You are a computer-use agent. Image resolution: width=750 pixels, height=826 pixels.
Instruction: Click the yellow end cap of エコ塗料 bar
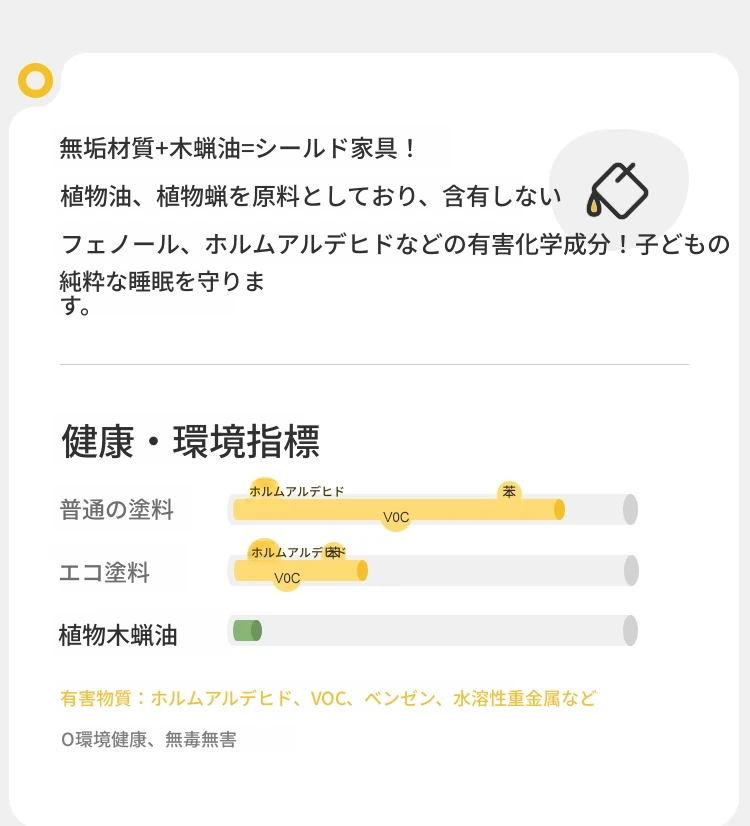coord(362,571)
